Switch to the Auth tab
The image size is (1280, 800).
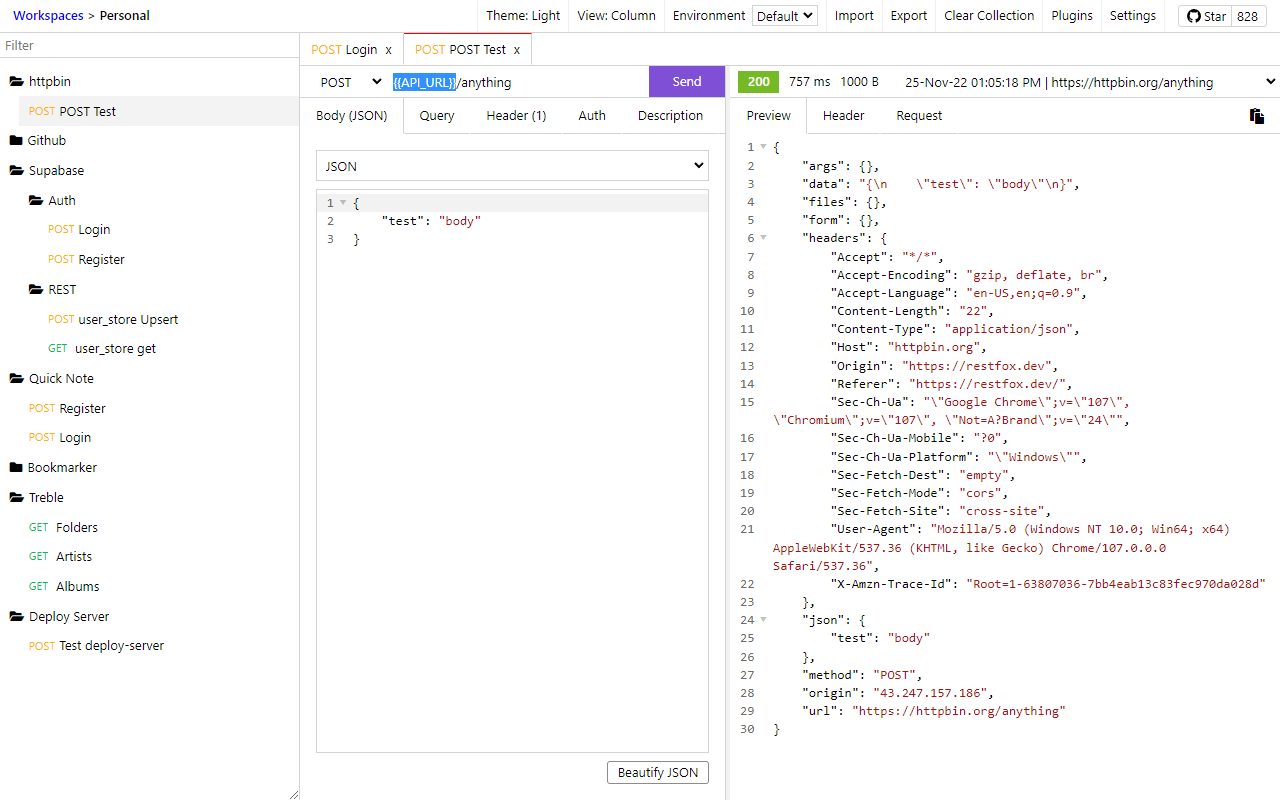point(592,116)
